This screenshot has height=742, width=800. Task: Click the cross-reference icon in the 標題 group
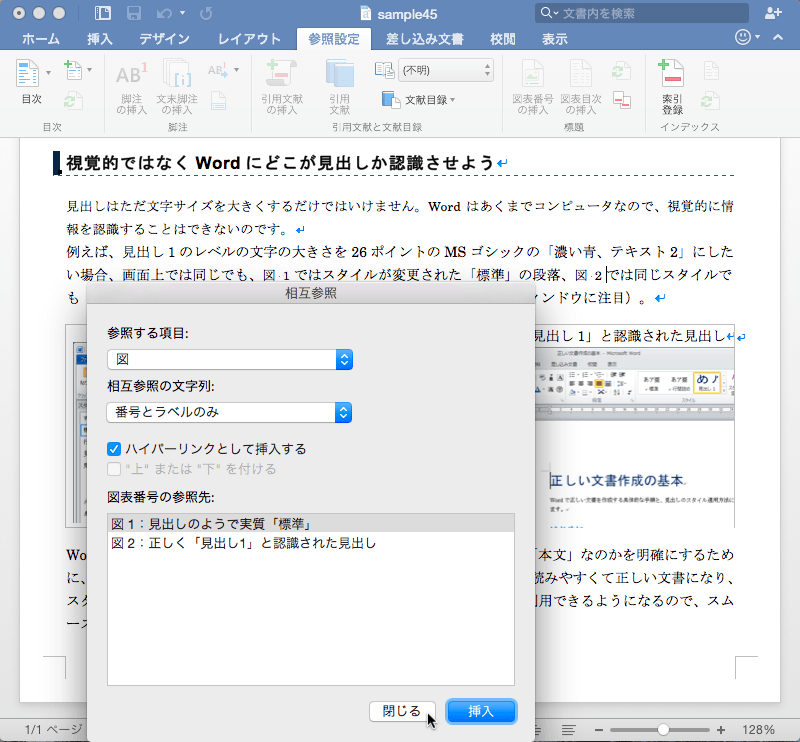621,100
